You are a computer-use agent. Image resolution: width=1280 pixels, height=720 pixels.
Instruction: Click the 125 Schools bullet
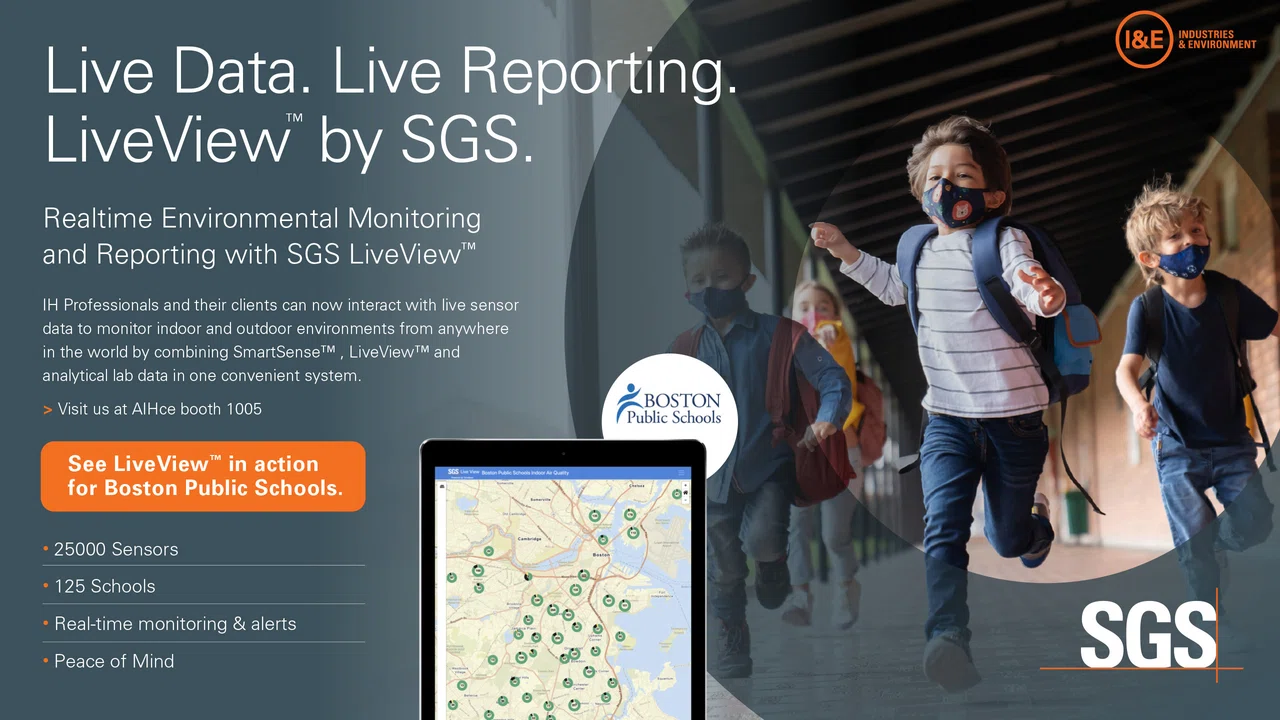[99, 586]
